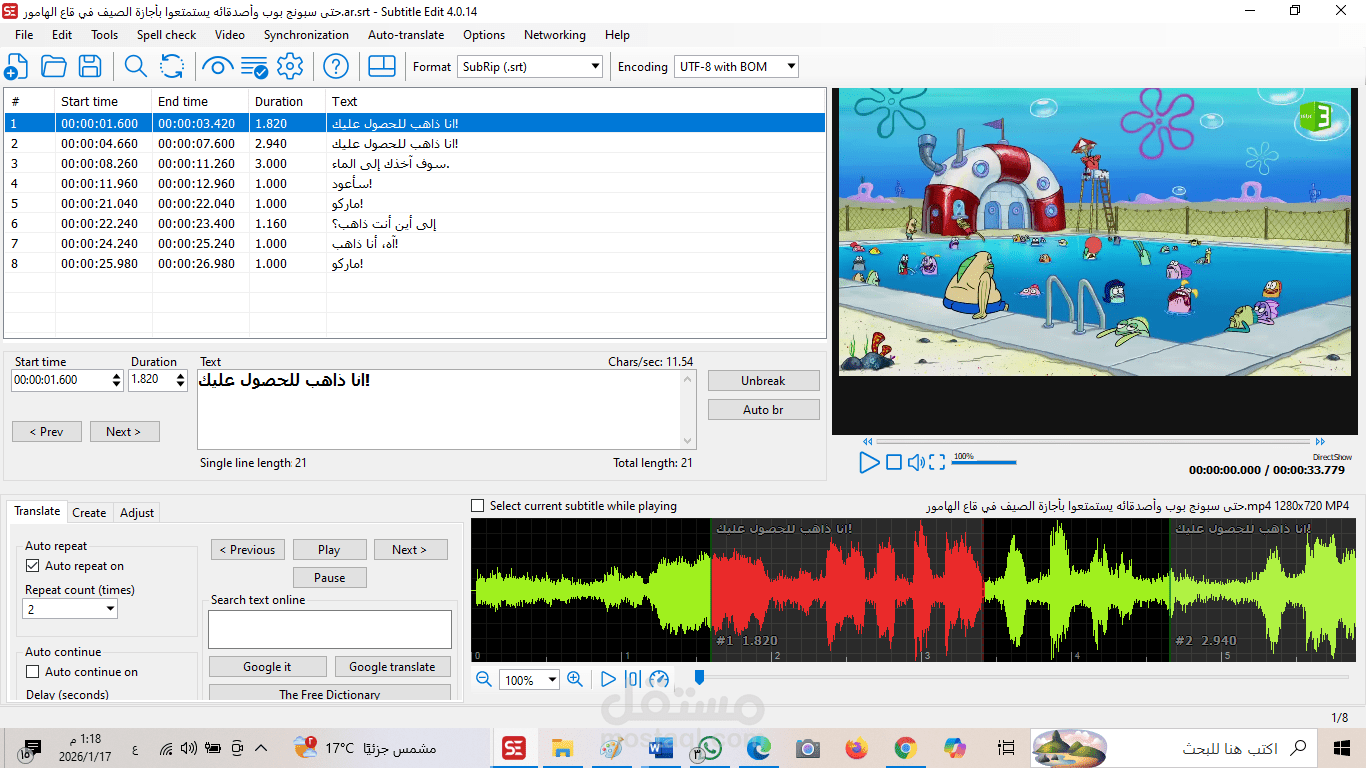Go to previous line with < Prev
Viewport: 1366px width, 768px height.
click(47, 432)
